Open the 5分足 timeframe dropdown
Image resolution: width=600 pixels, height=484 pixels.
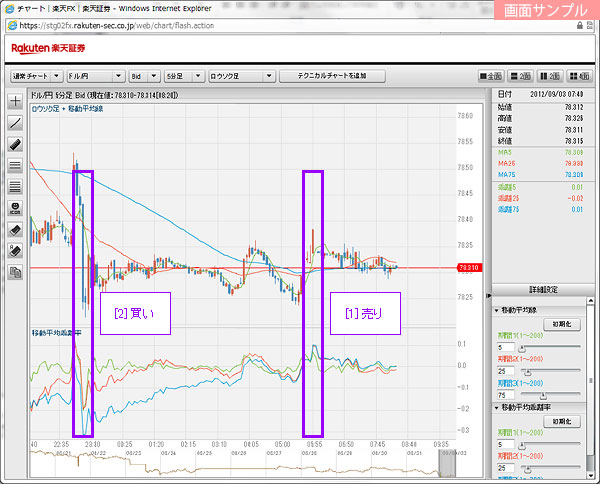click(x=180, y=76)
